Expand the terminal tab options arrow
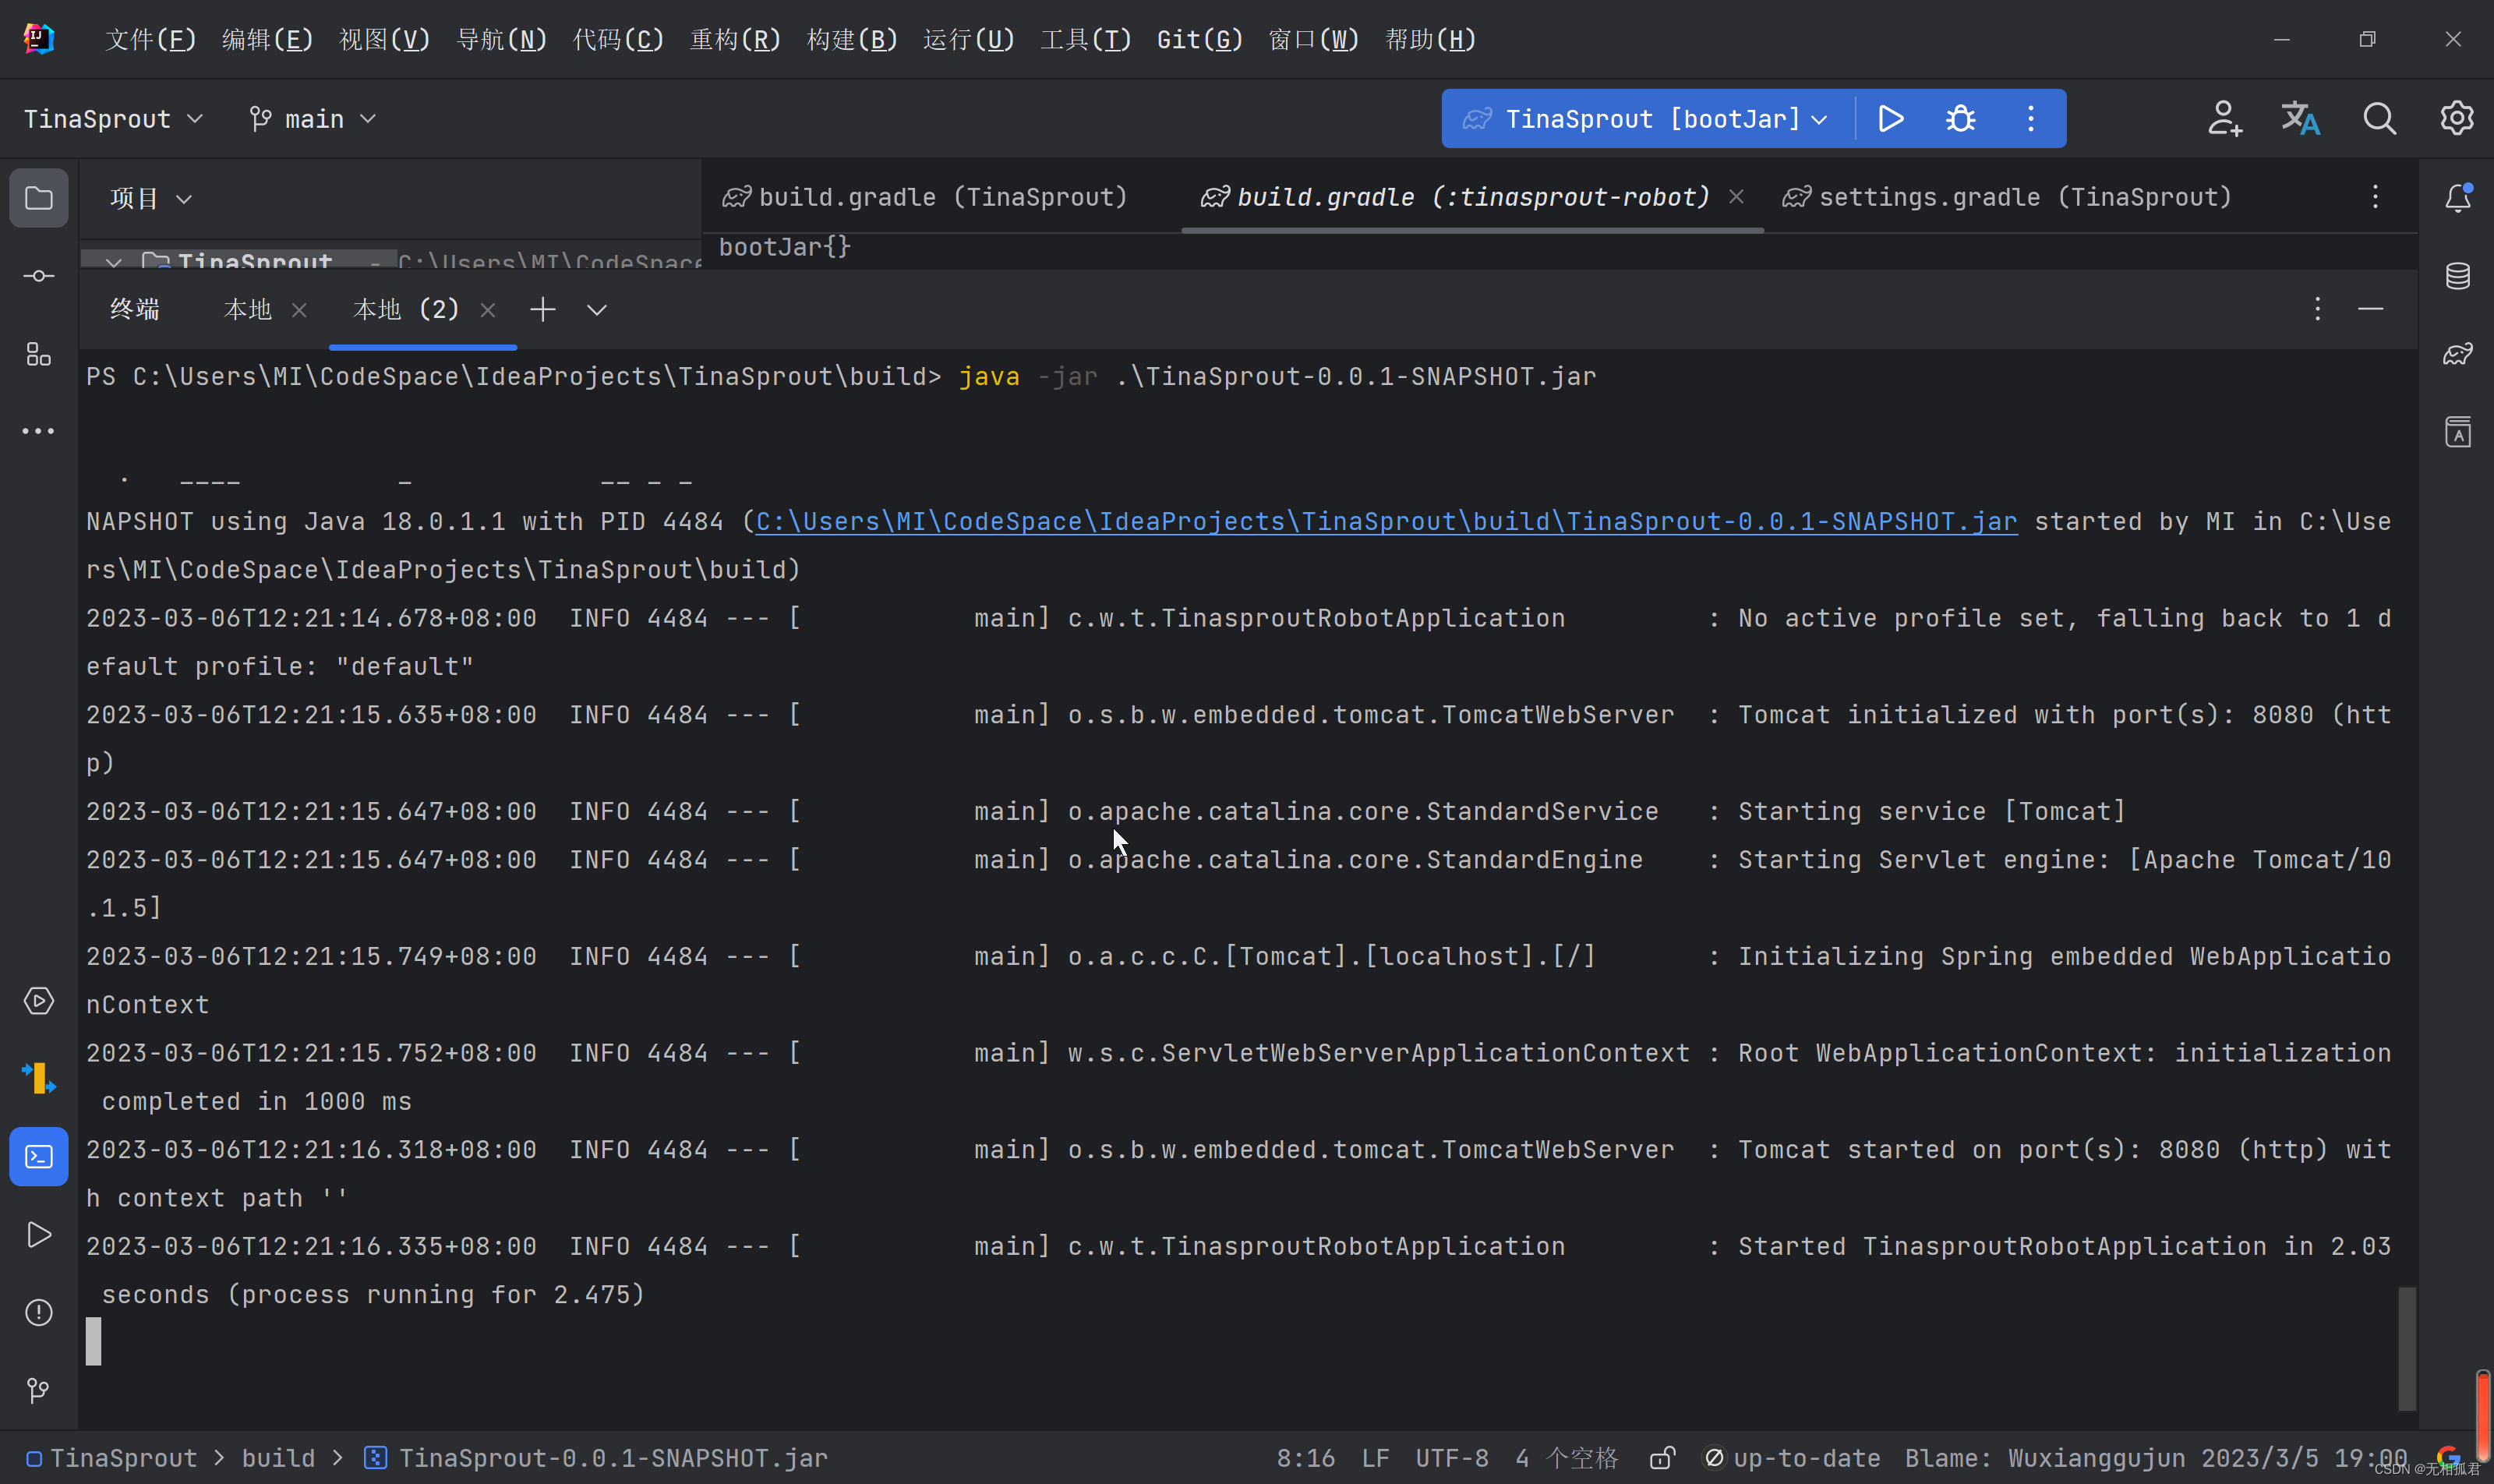Image resolution: width=2494 pixels, height=1484 pixels. coord(597,309)
